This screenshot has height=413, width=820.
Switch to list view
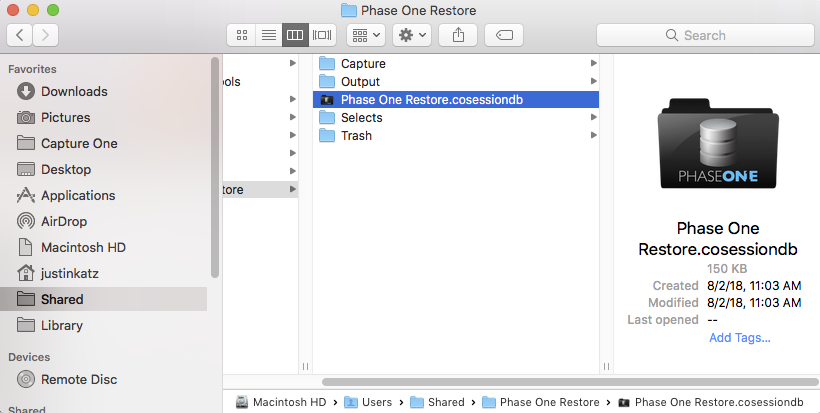(269, 35)
